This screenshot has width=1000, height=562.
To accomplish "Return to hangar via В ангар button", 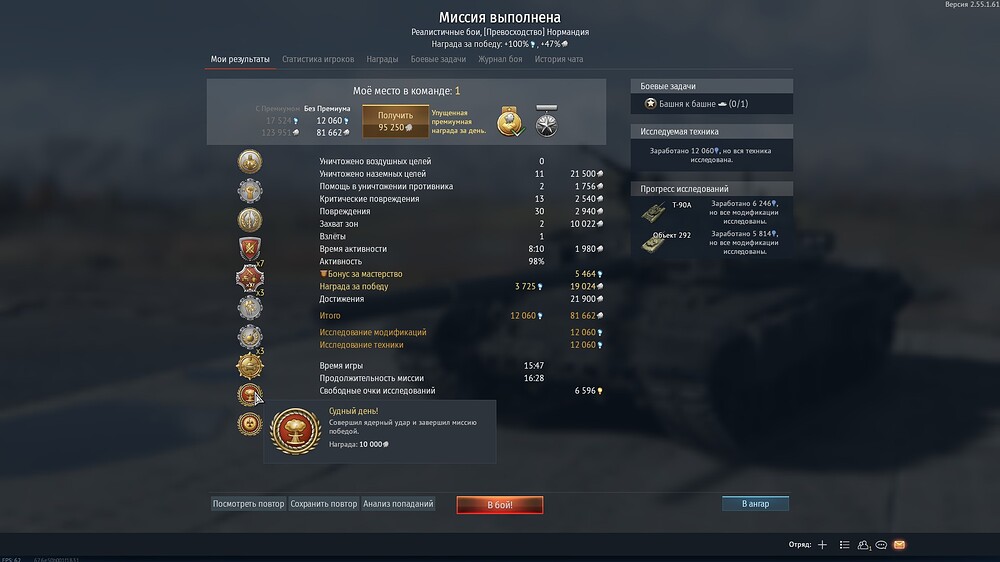I will (755, 504).
